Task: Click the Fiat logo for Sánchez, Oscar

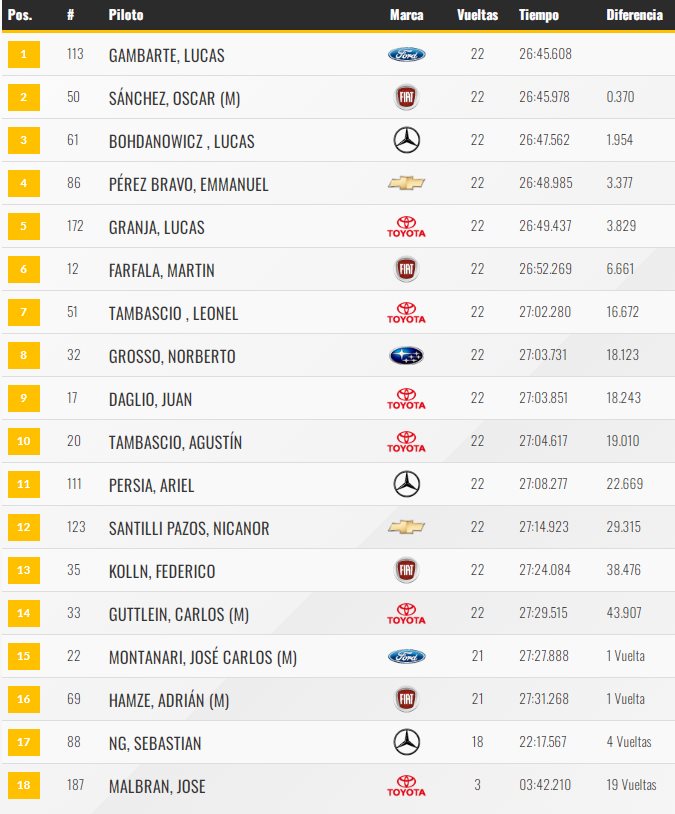Action: [407, 97]
